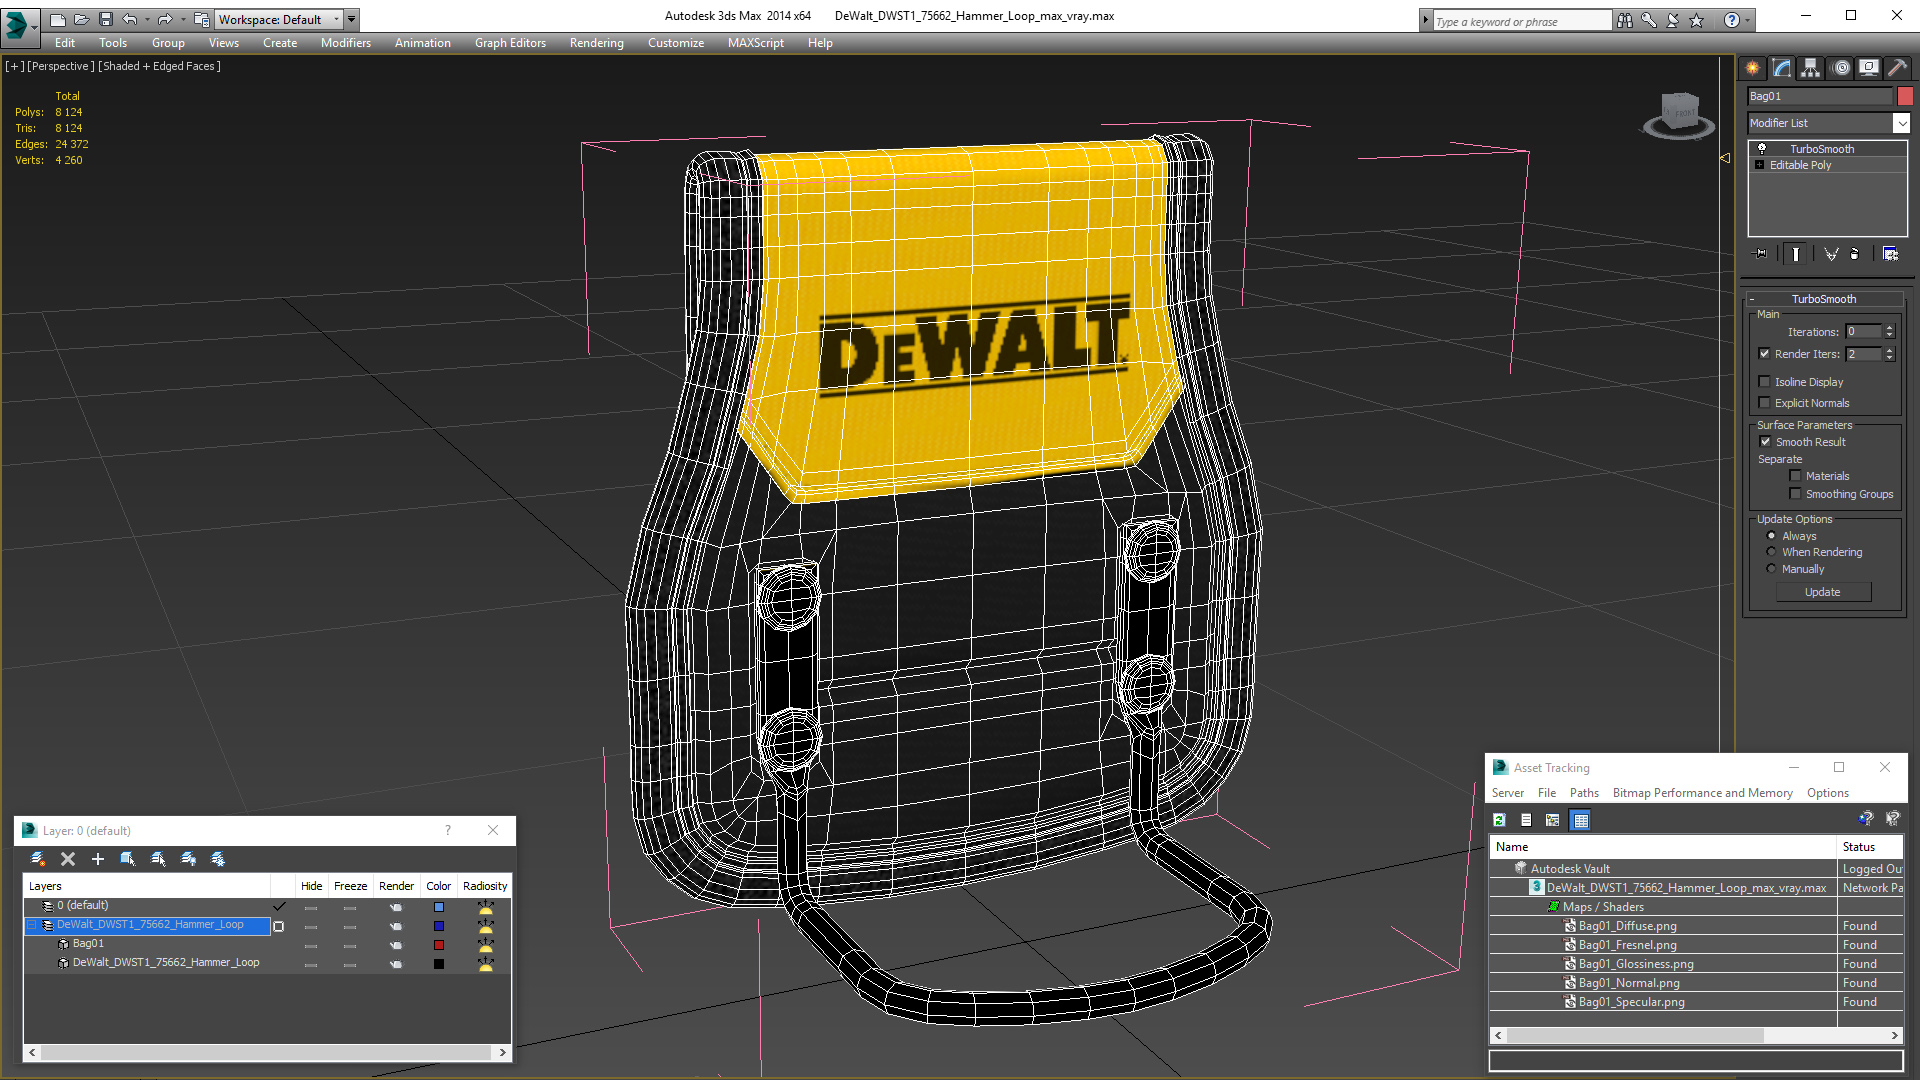Click Refresh icon in Asset Tracking

click(1499, 820)
